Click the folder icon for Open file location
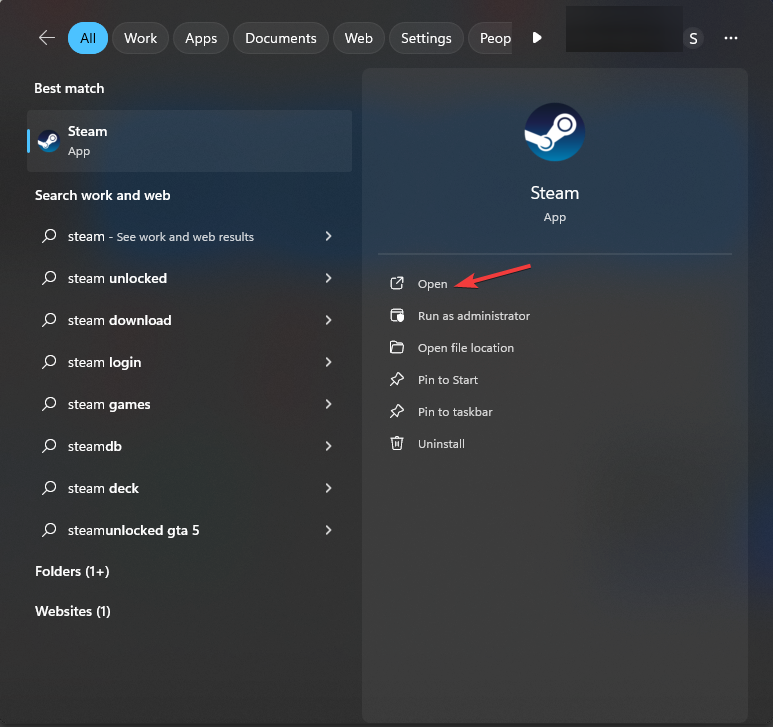 point(397,347)
